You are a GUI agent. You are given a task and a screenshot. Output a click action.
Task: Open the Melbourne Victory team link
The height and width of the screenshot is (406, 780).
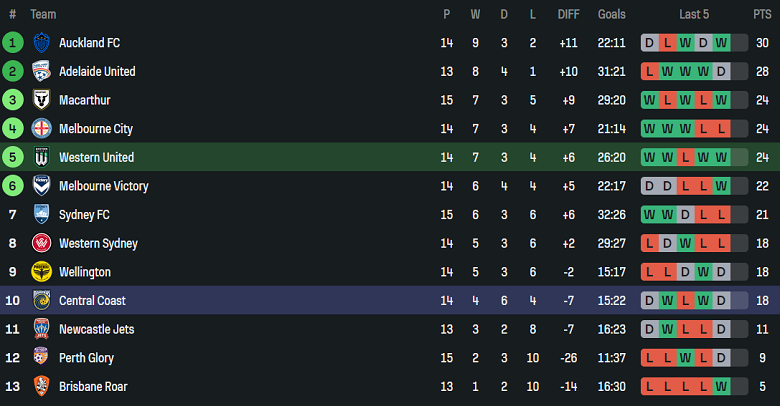coord(103,186)
